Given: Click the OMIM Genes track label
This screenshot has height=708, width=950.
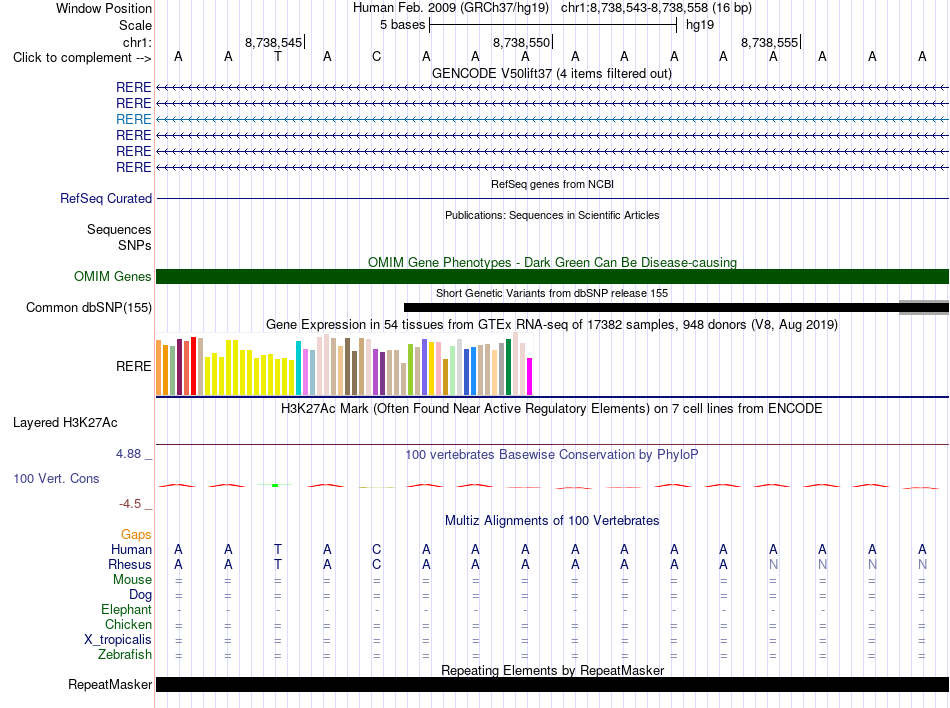Looking at the screenshot, I should point(112,277).
